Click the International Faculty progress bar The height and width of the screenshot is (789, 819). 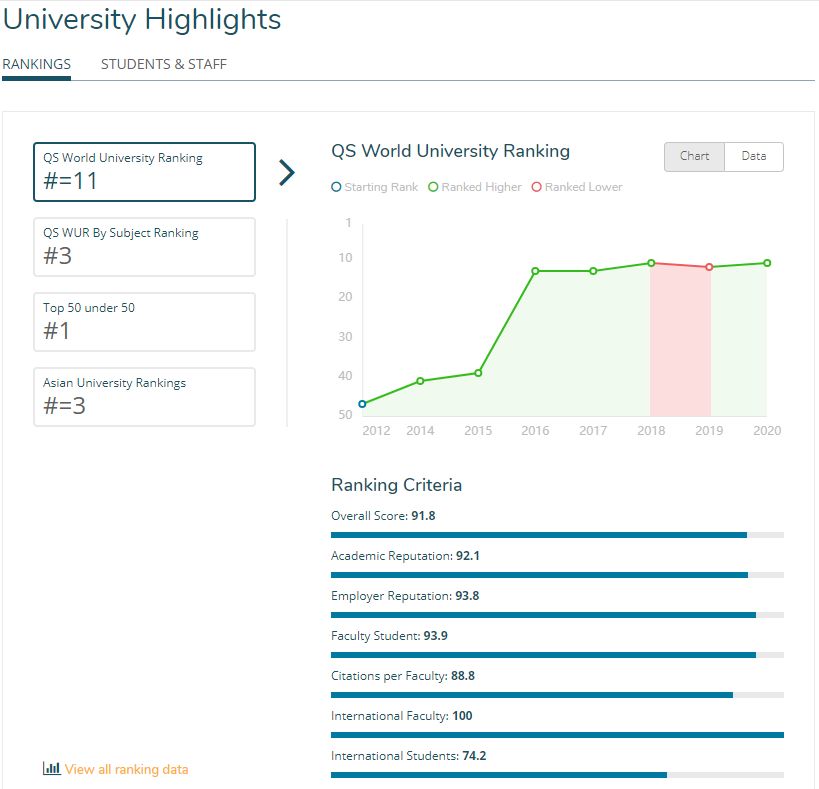click(x=557, y=735)
